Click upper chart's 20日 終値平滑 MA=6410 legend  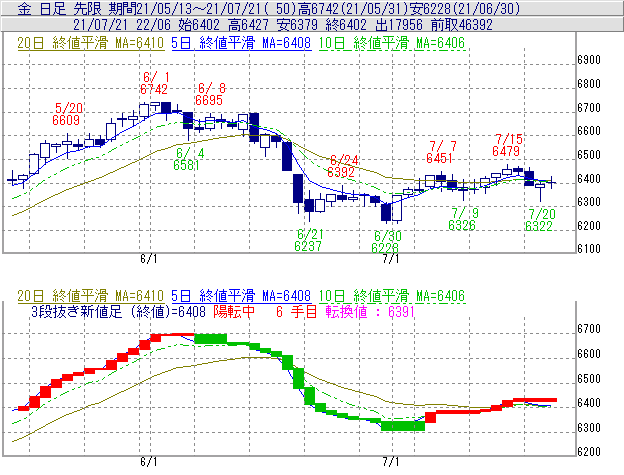(91, 43)
